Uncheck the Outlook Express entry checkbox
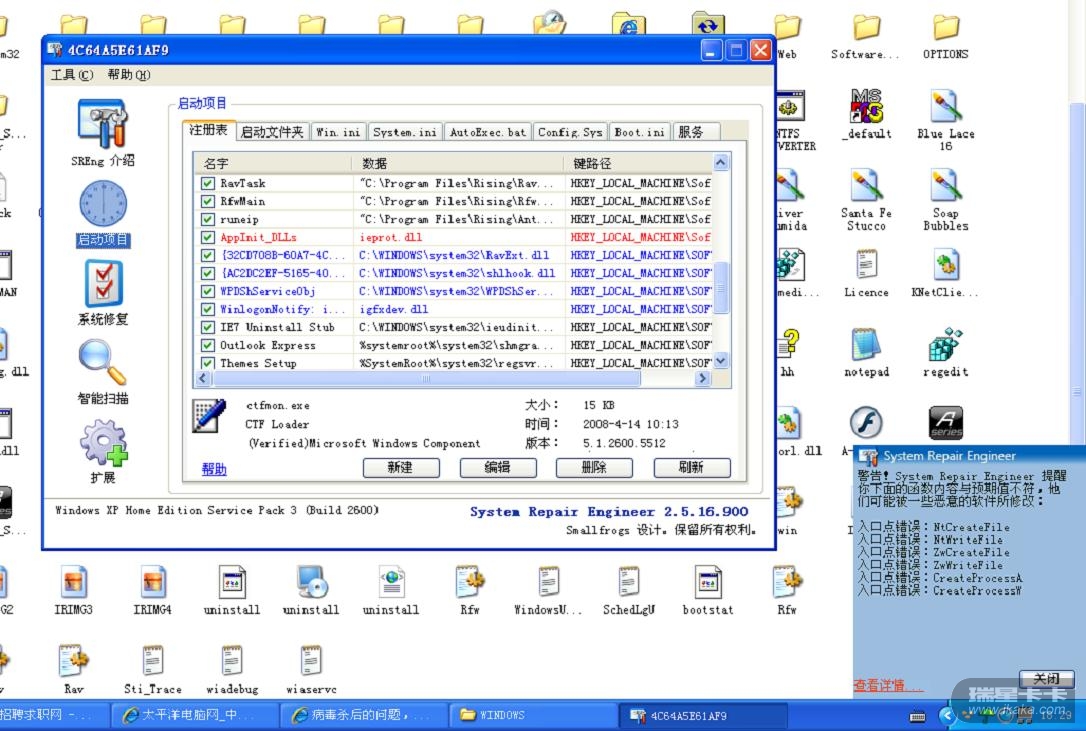Viewport: 1086px width, 731px height. click(207, 345)
